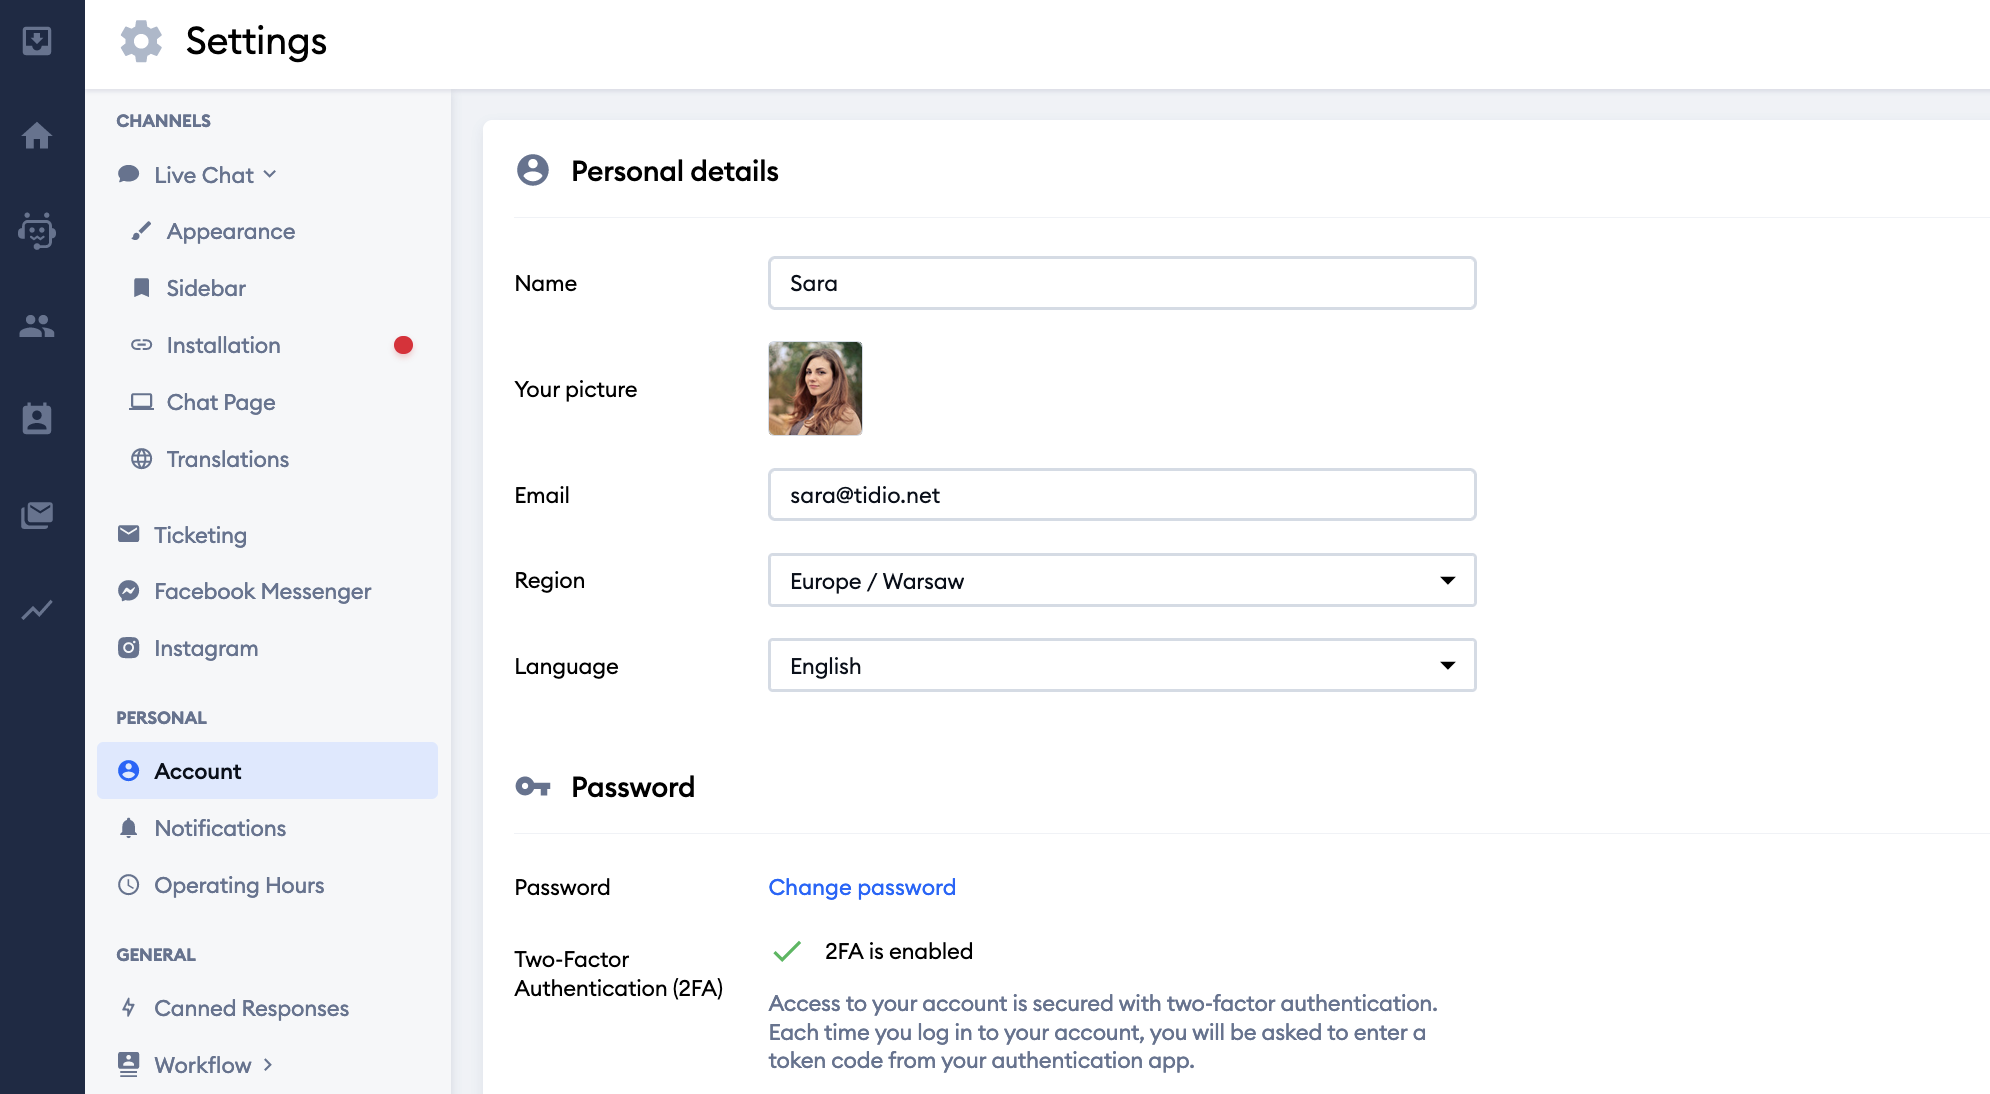
Task: Click the 'Personal details' heading
Action: point(674,171)
